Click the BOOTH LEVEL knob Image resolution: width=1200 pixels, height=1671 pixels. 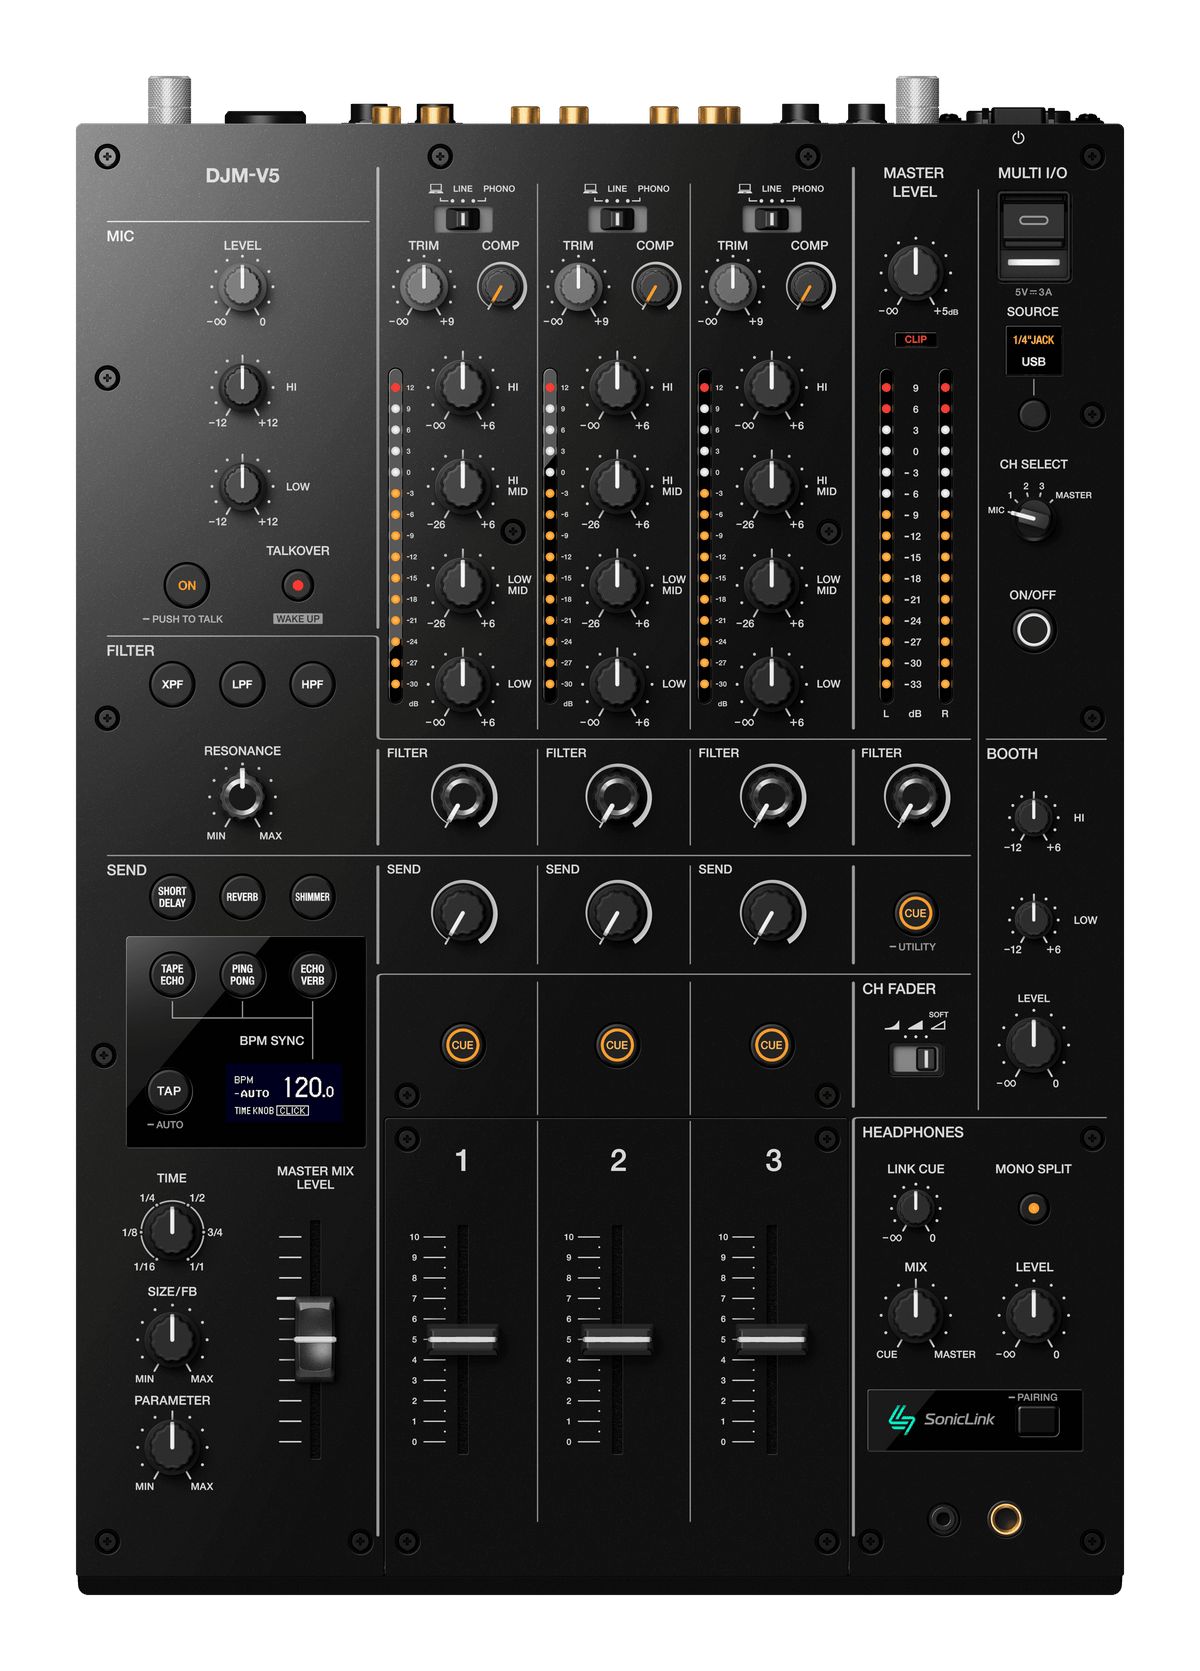pos(1033,1045)
